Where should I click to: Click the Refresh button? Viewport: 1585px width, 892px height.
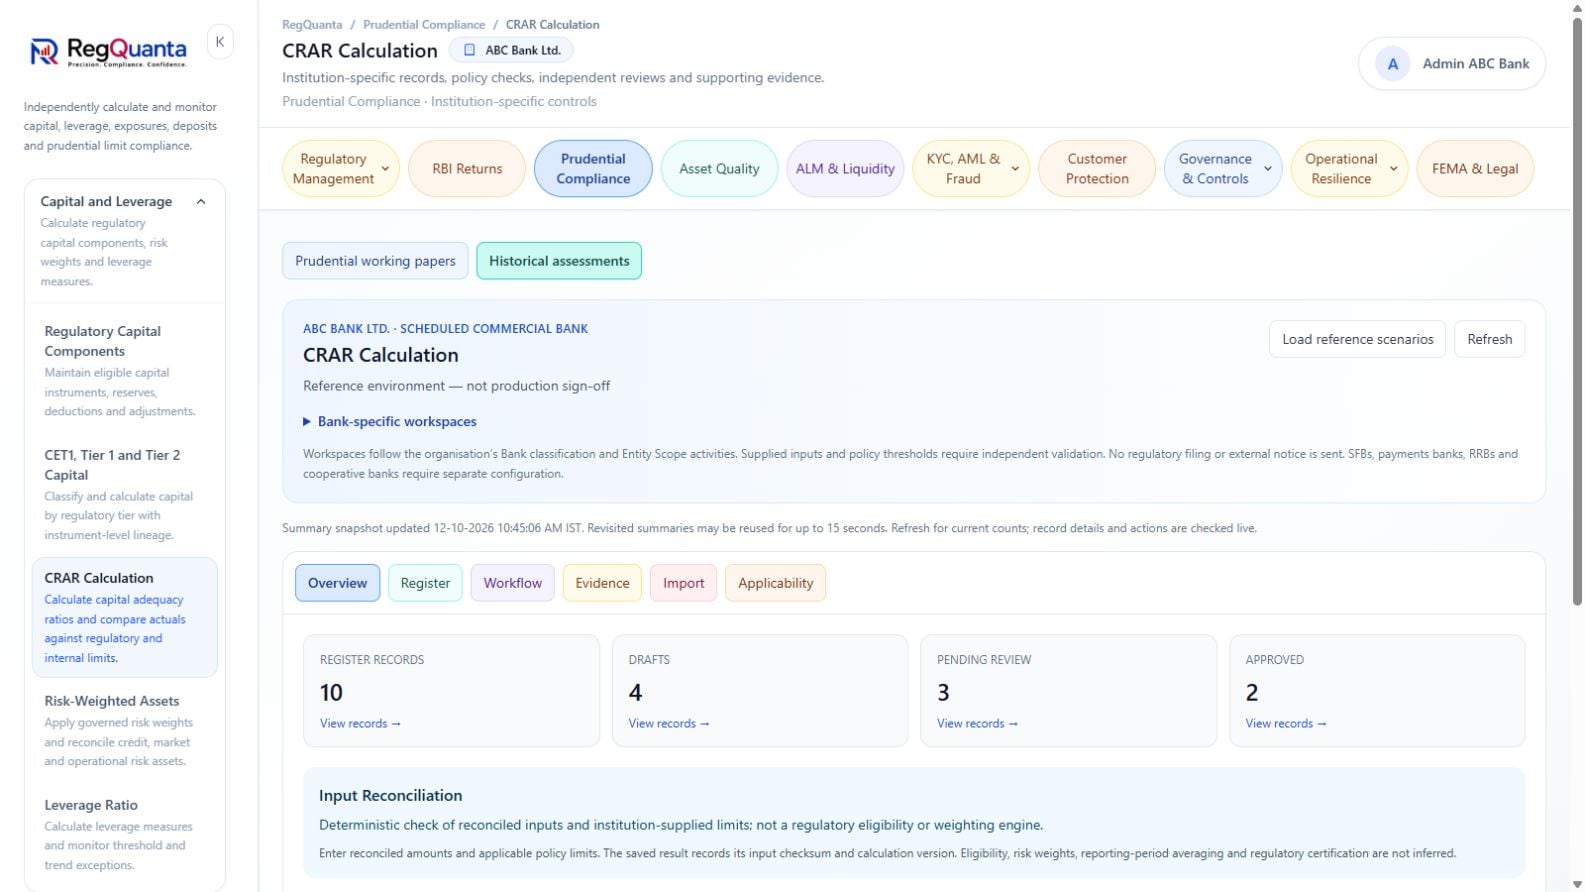(1489, 339)
